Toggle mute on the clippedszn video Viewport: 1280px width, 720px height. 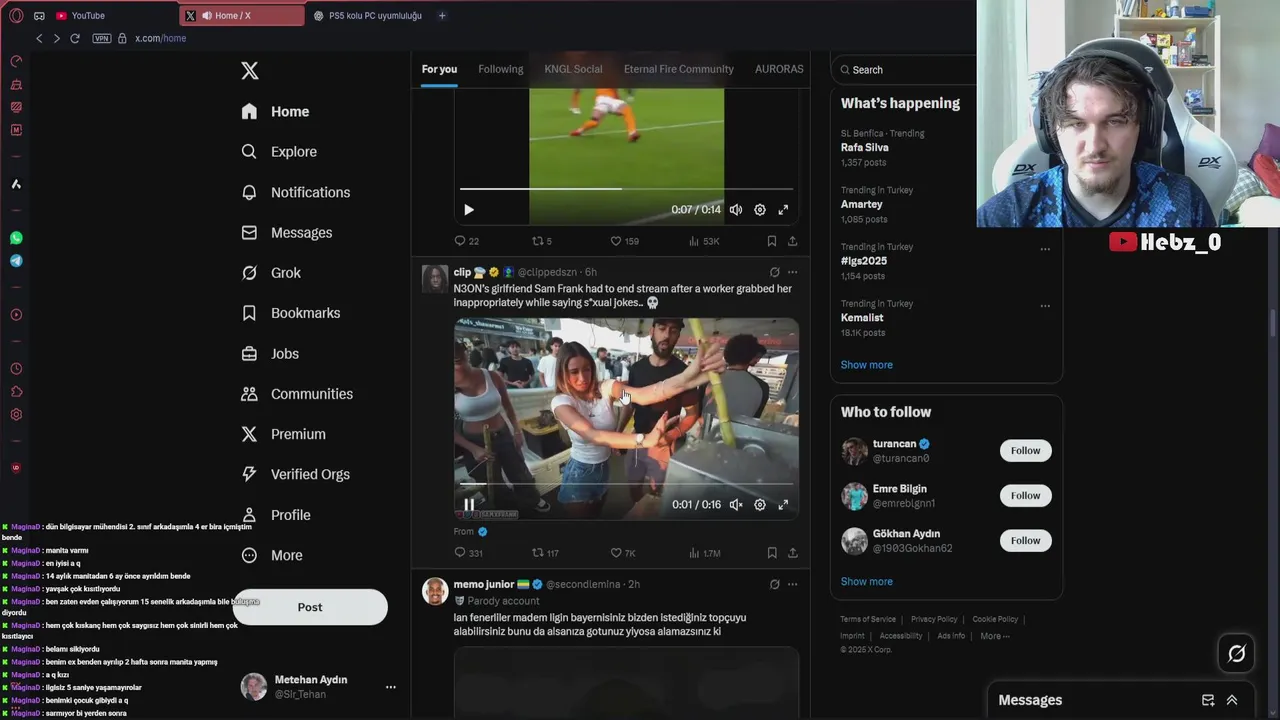coord(736,505)
